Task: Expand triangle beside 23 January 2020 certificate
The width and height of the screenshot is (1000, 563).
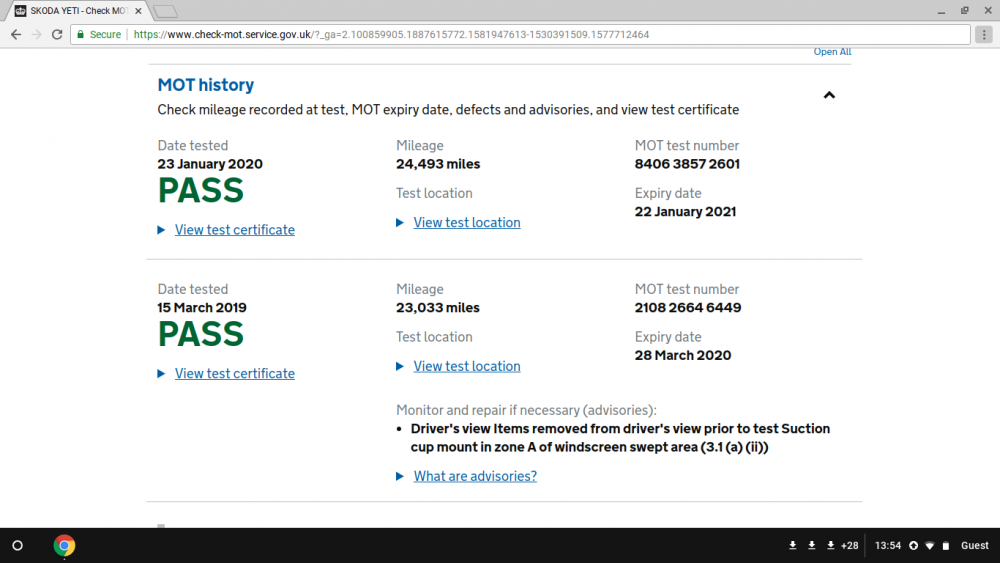Action: (x=161, y=230)
